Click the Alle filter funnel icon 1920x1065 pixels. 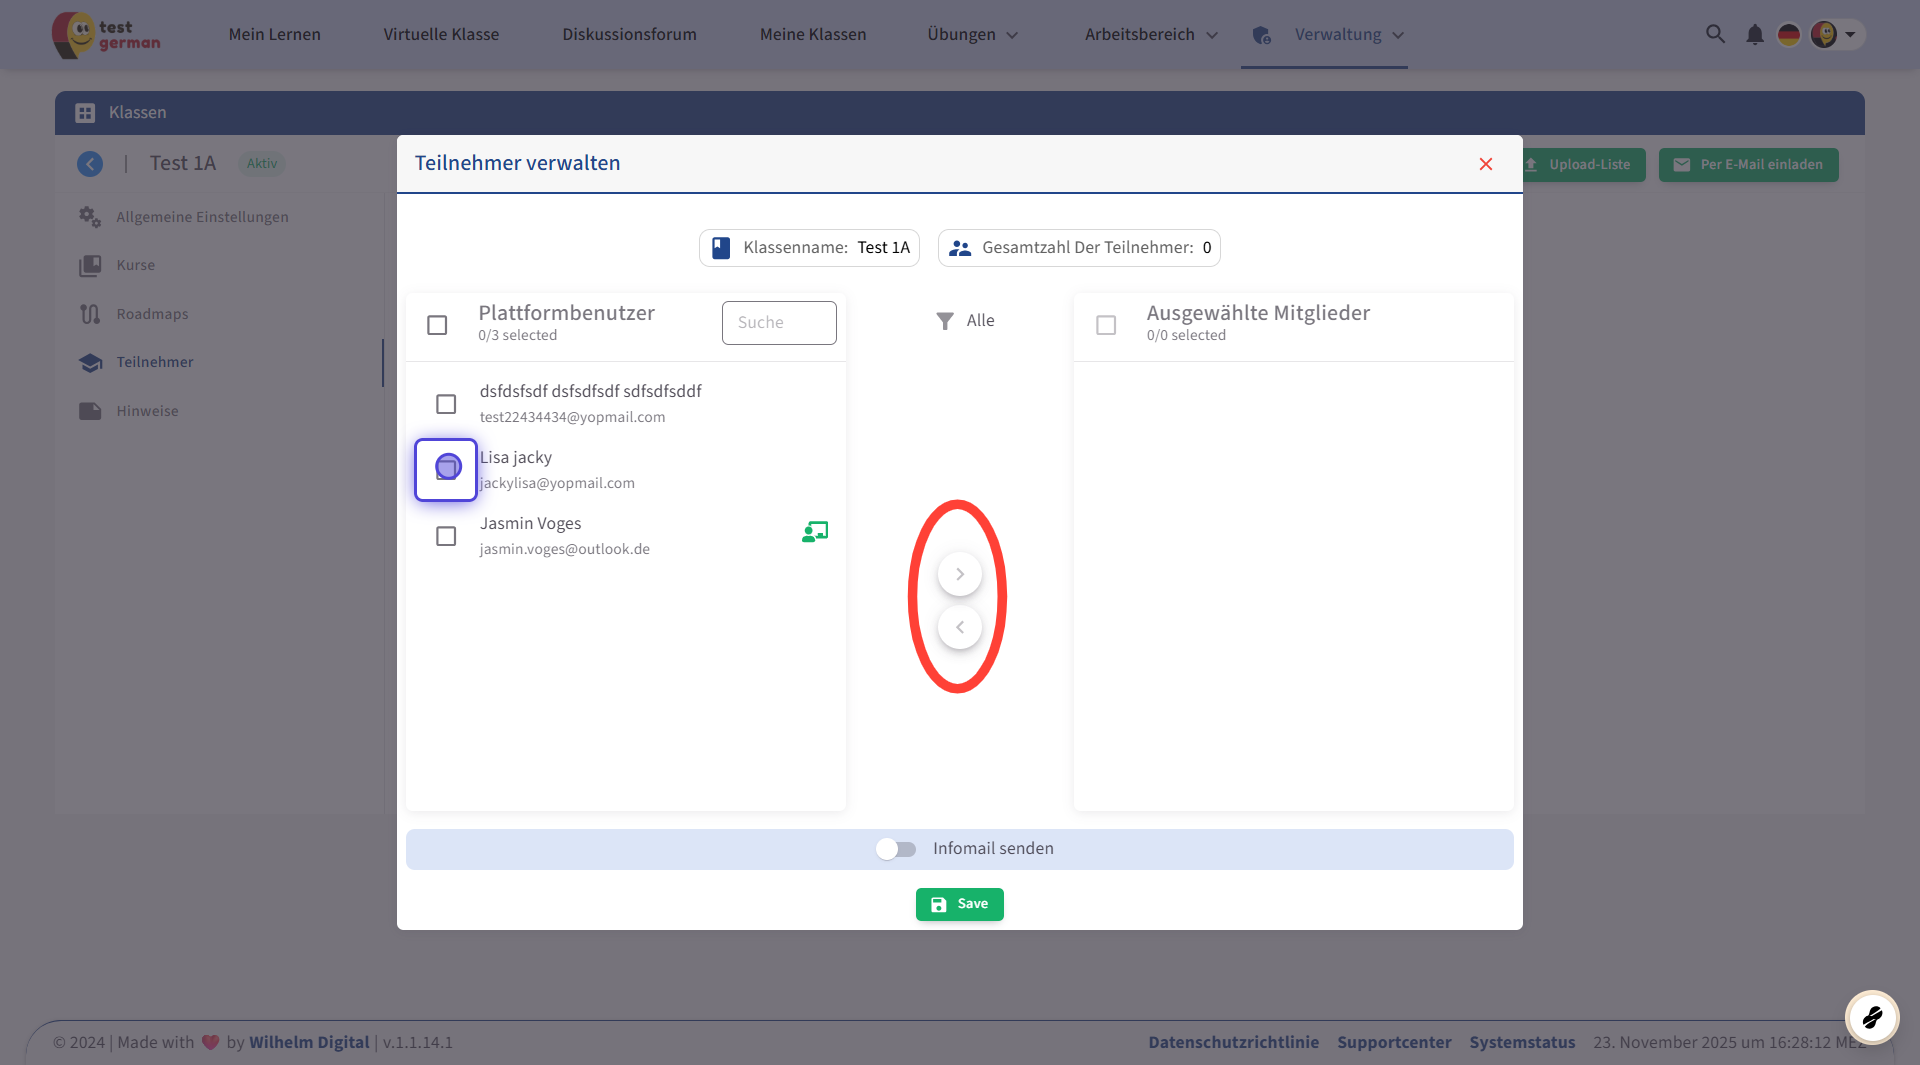coord(945,321)
